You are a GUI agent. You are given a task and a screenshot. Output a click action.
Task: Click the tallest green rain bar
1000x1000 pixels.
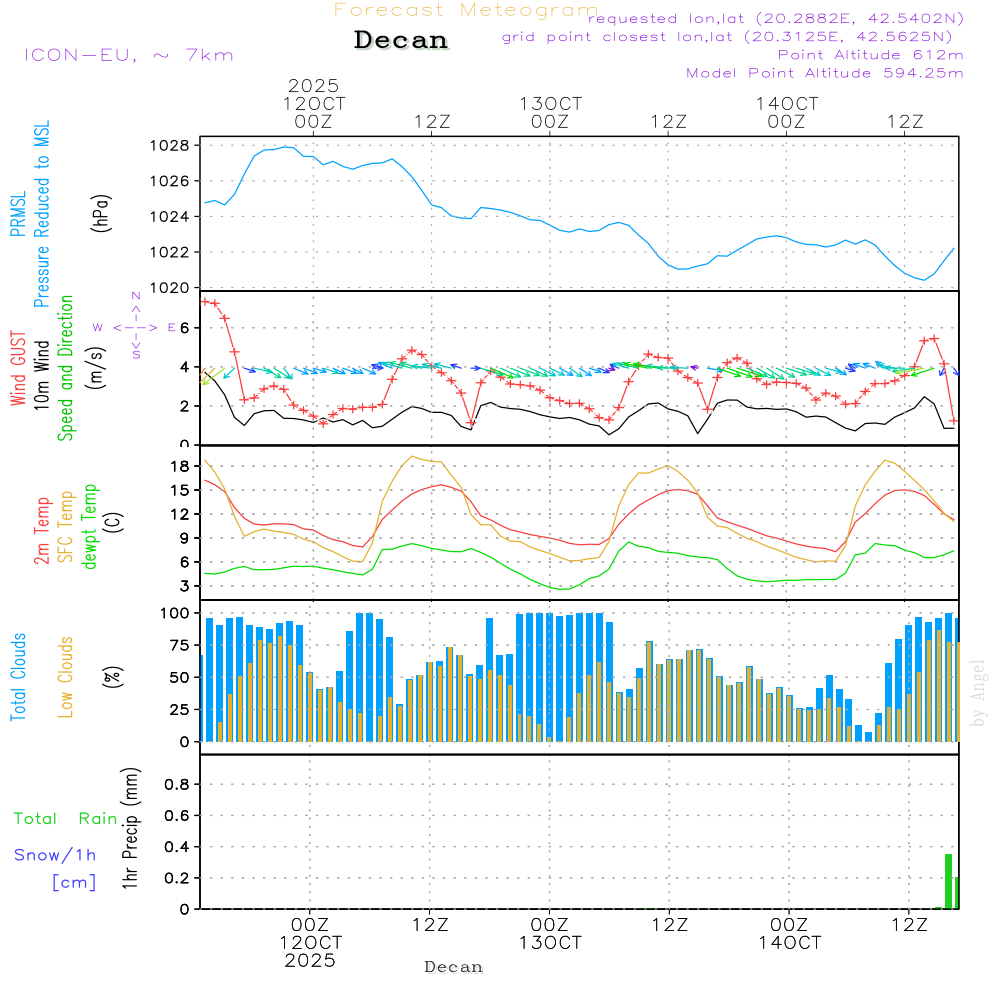(x=948, y=881)
